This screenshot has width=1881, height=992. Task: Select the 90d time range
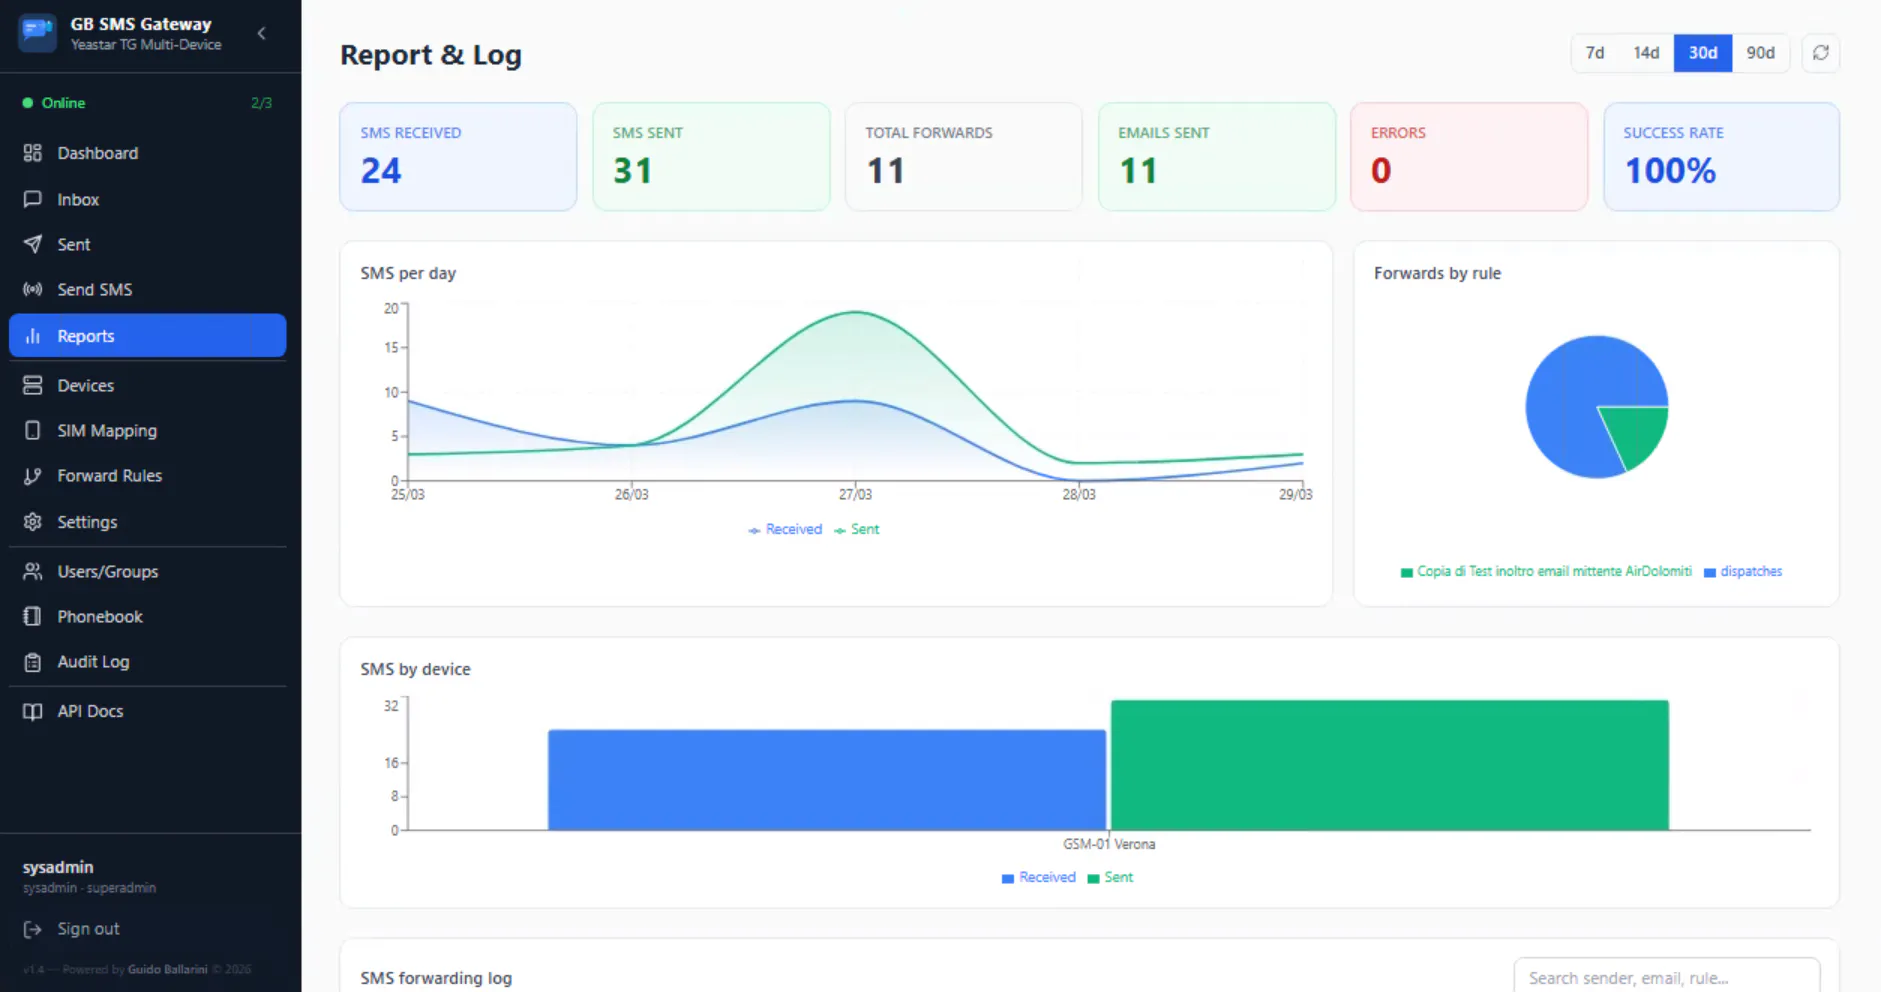coord(1760,53)
